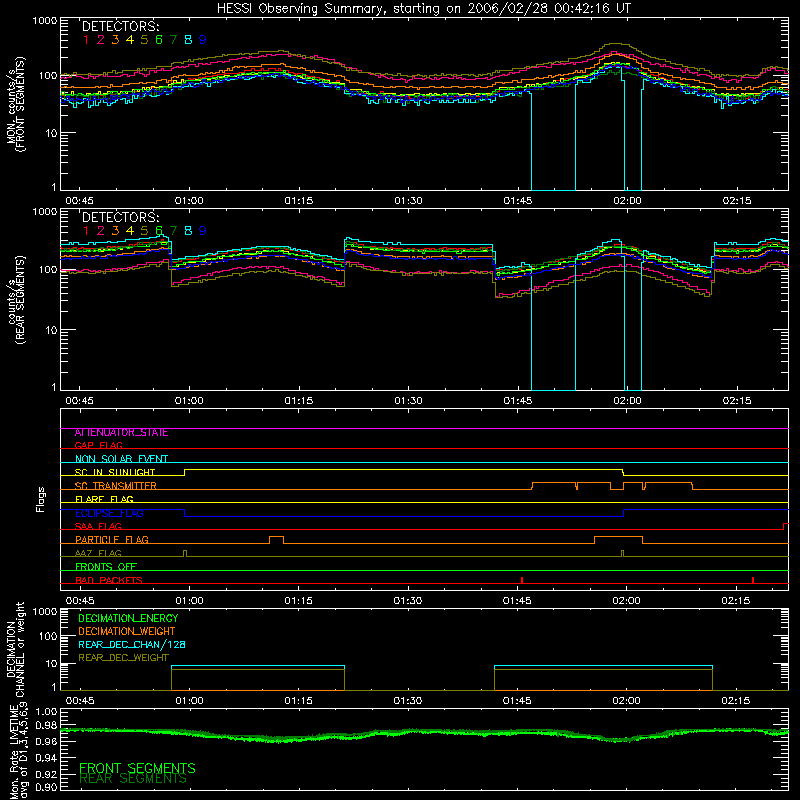
Task: Click the SAA_FLAG label
Action: click(x=98, y=526)
